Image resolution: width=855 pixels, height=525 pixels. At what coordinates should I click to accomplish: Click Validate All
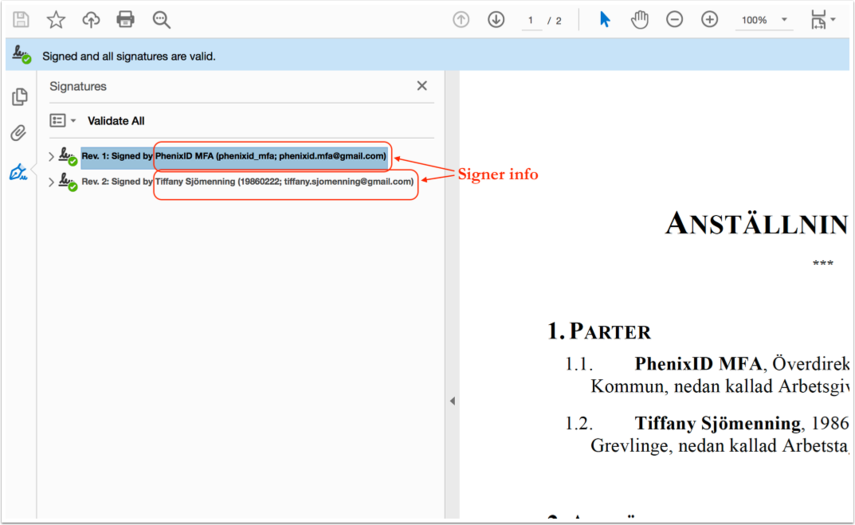(x=116, y=121)
